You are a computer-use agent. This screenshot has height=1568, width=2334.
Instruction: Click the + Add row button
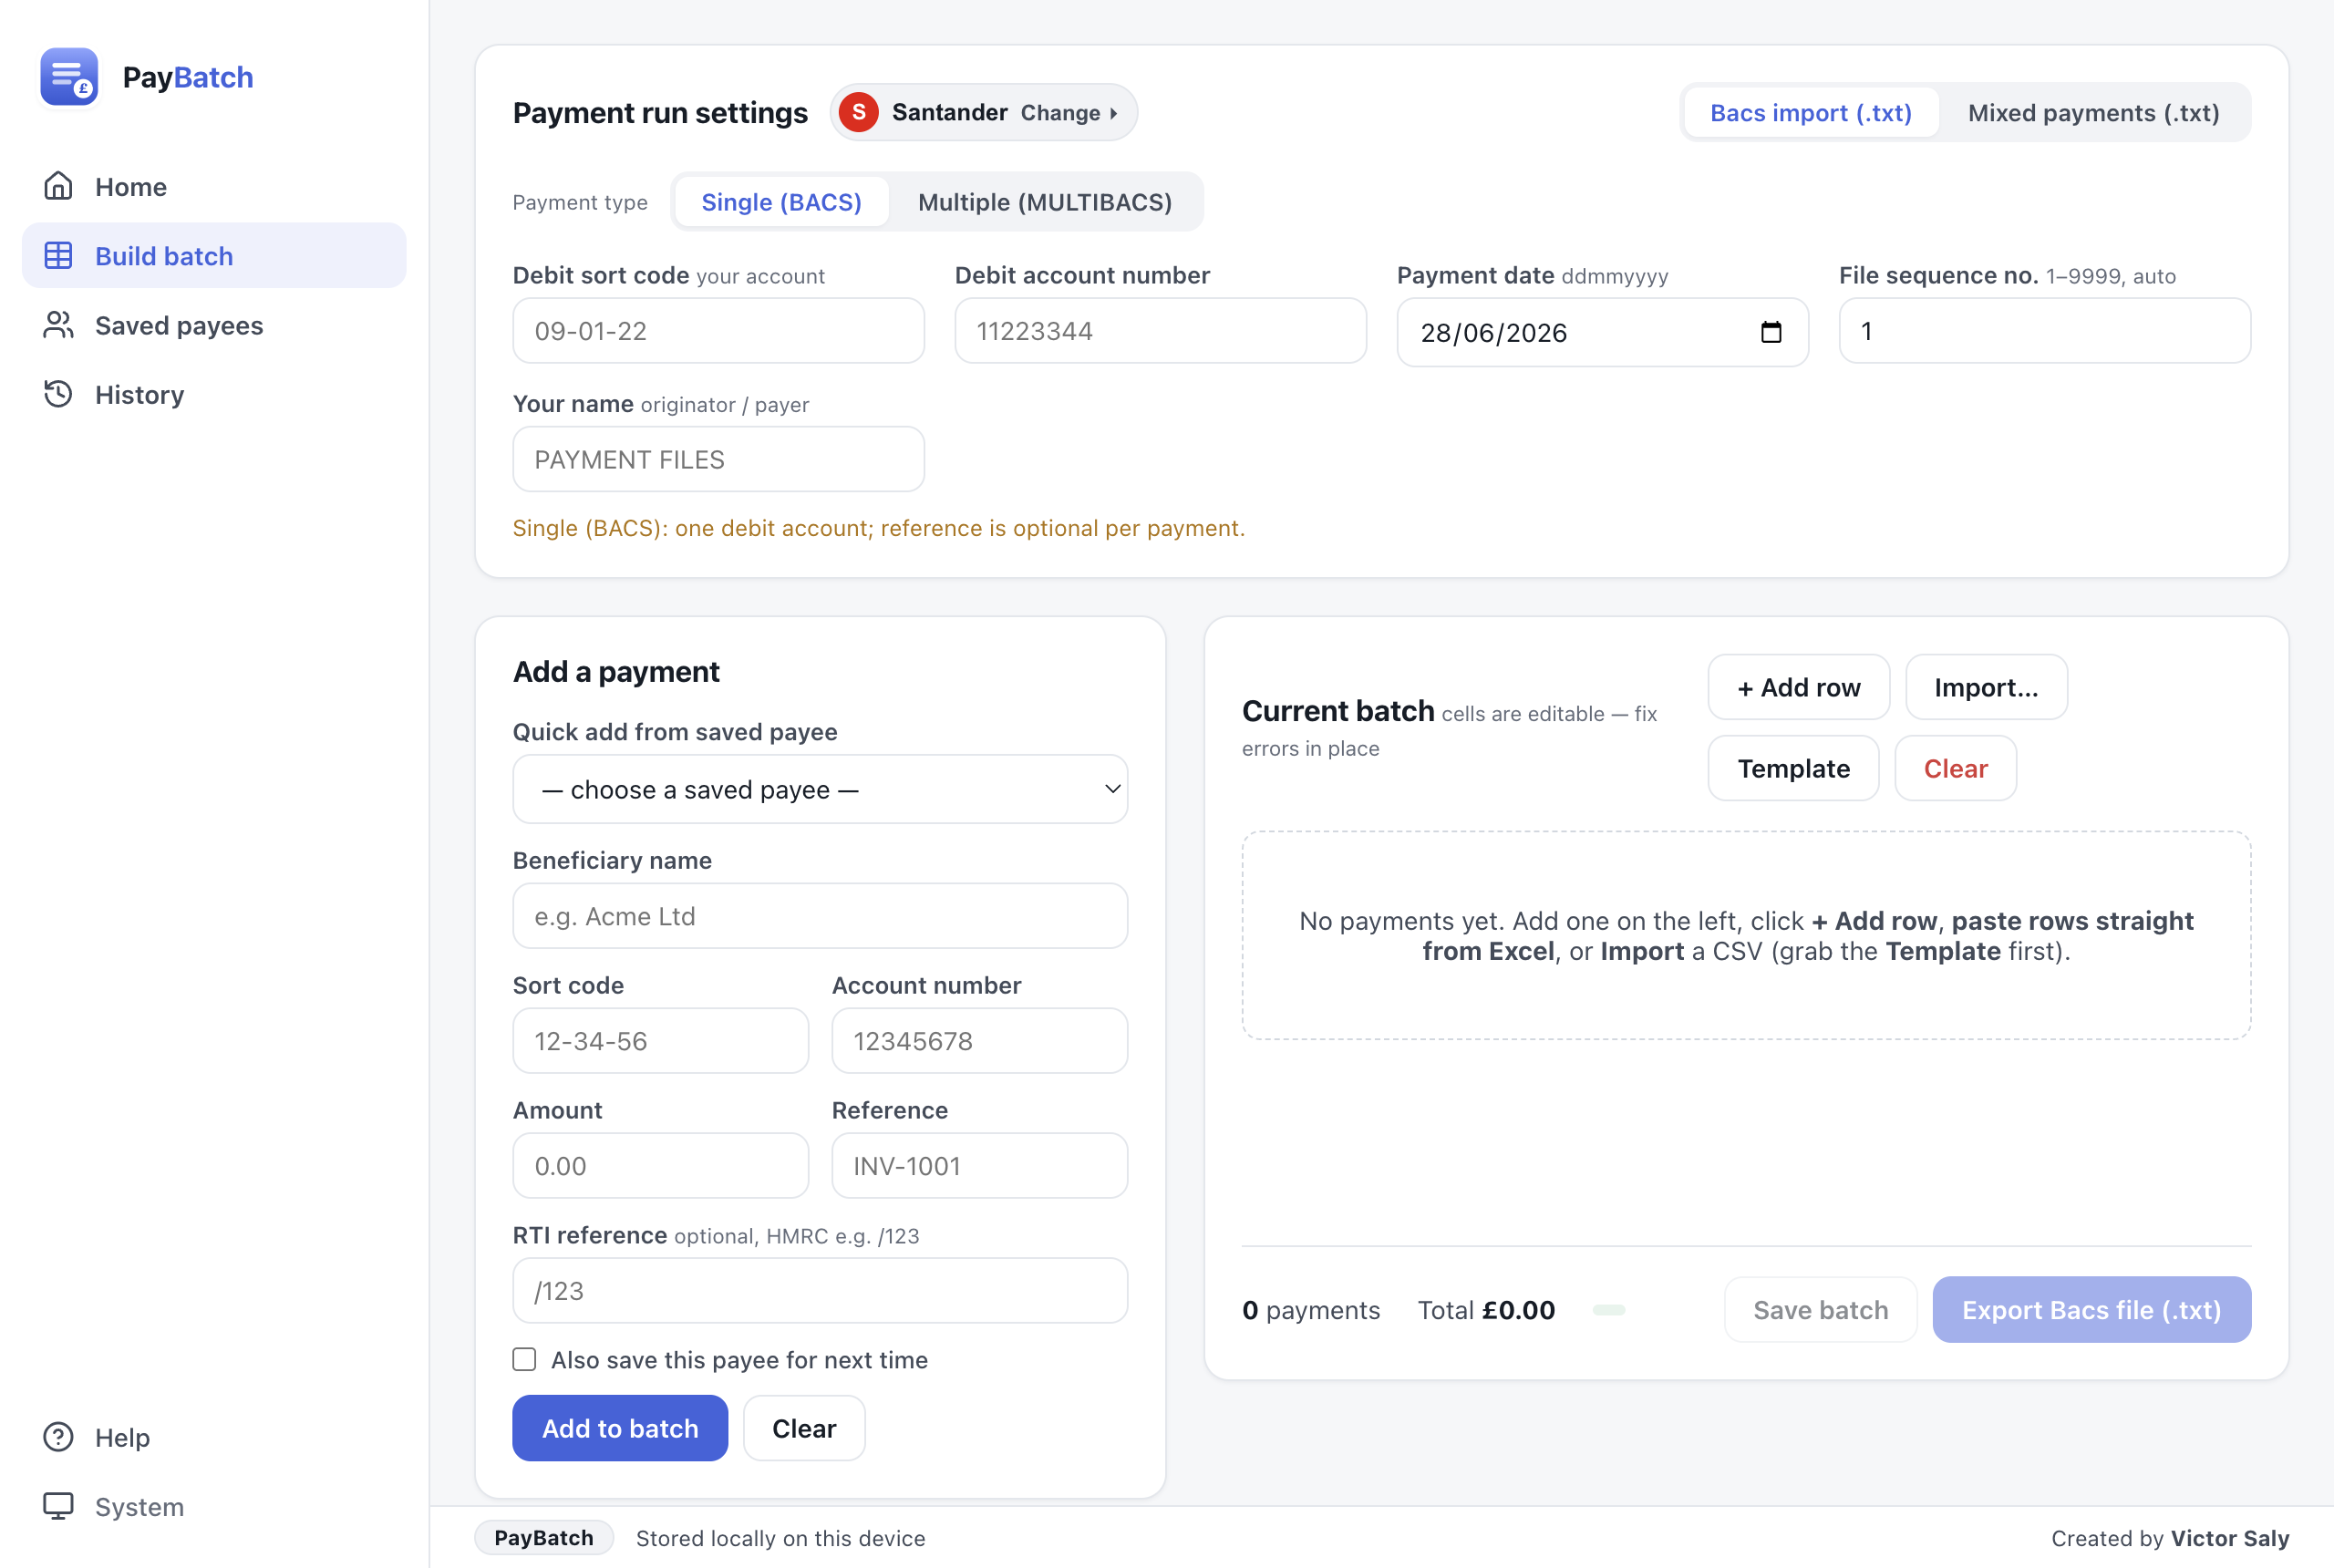tap(1799, 687)
